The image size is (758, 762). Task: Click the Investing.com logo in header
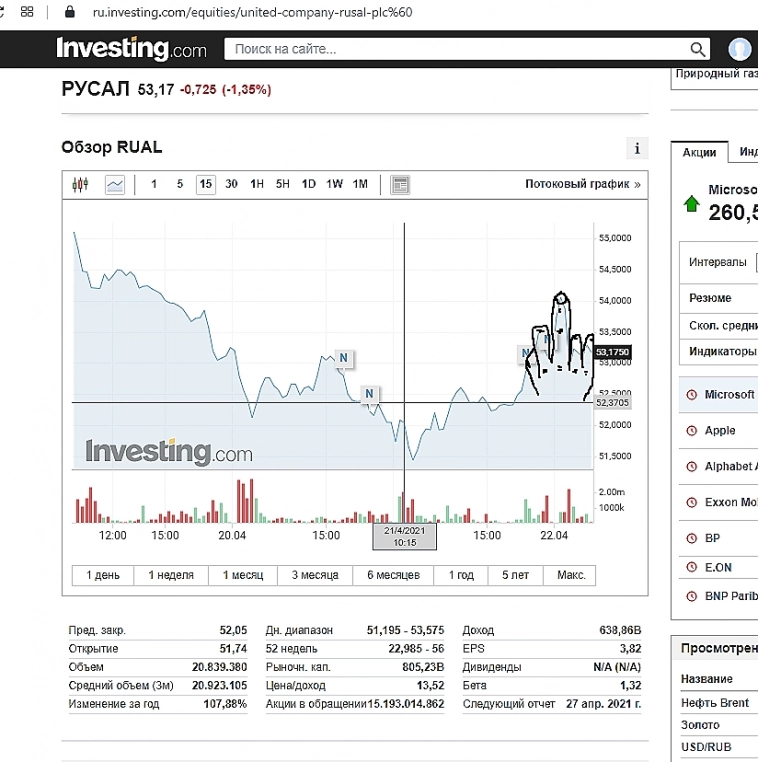point(131,49)
